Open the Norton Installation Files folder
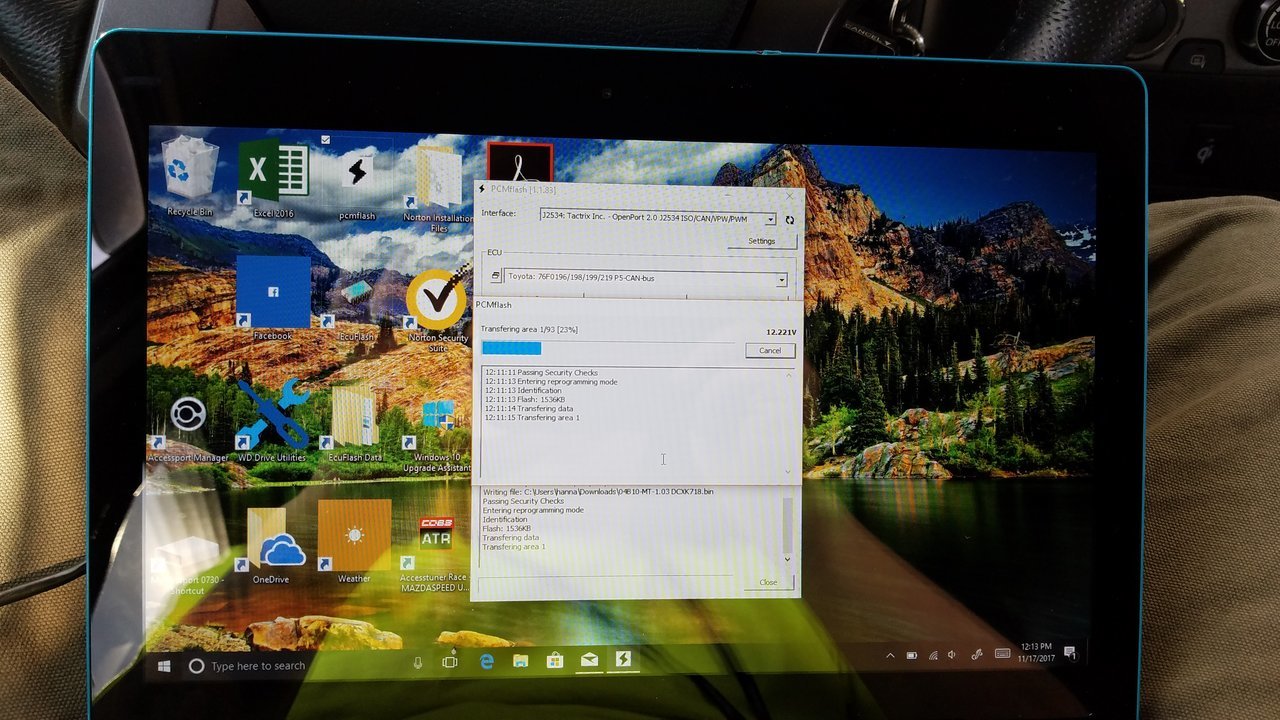Viewport: 1280px width, 720px height. tap(438, 188)
